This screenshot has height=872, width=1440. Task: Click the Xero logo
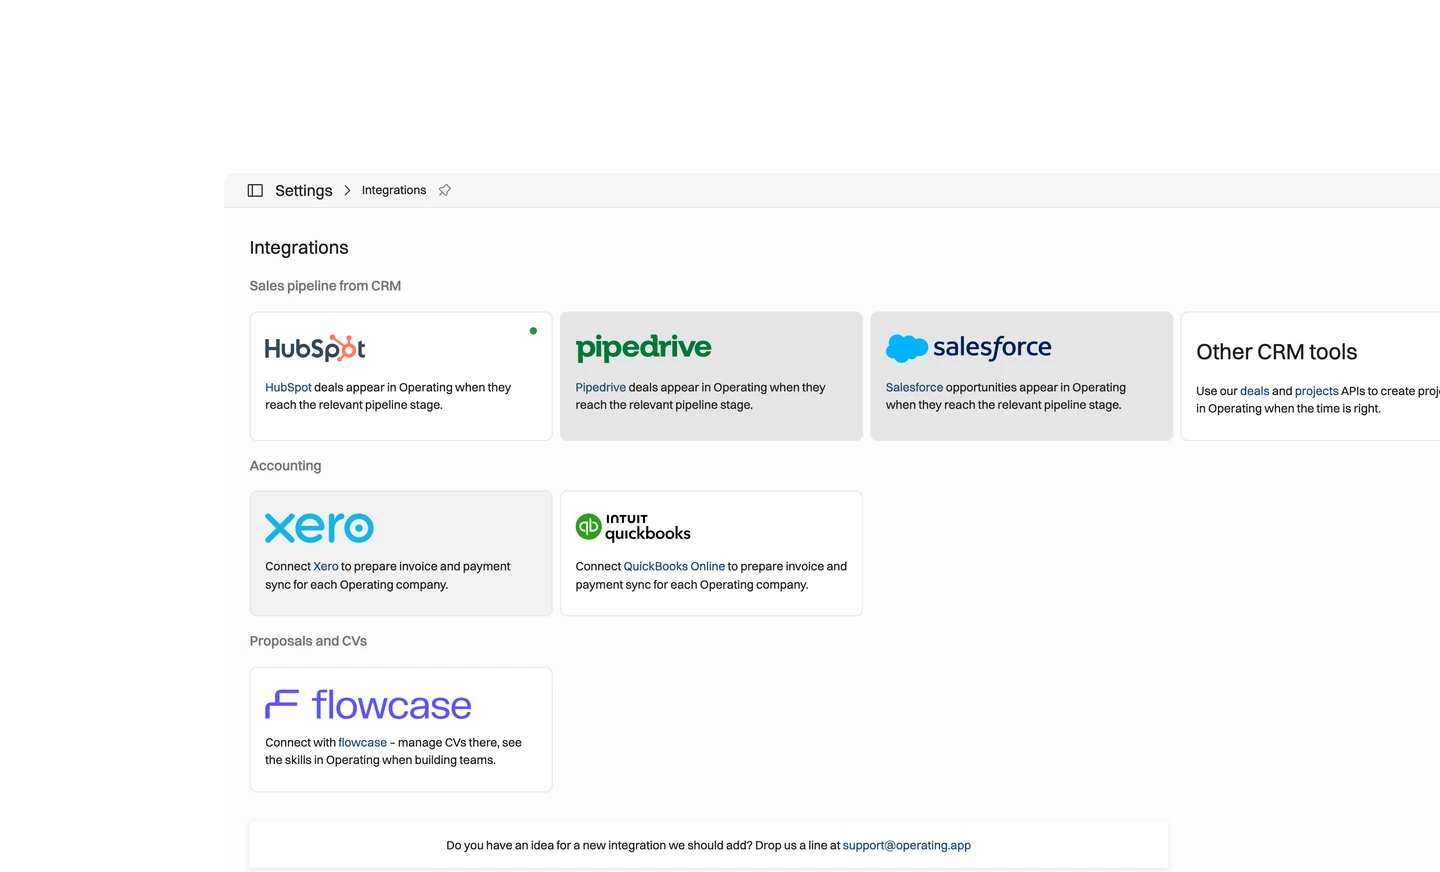click(x=319, y=527)
